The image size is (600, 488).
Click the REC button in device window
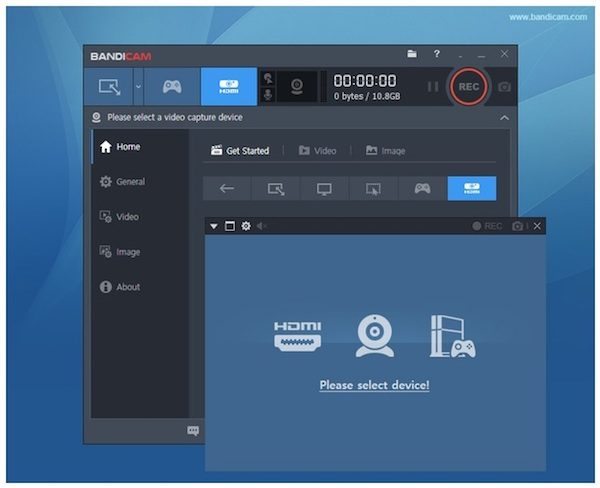click(487, 226)
